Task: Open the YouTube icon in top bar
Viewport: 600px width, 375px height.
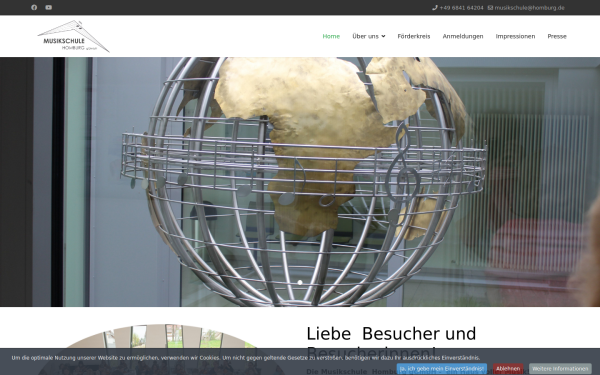Action: [x=49, y=7]
